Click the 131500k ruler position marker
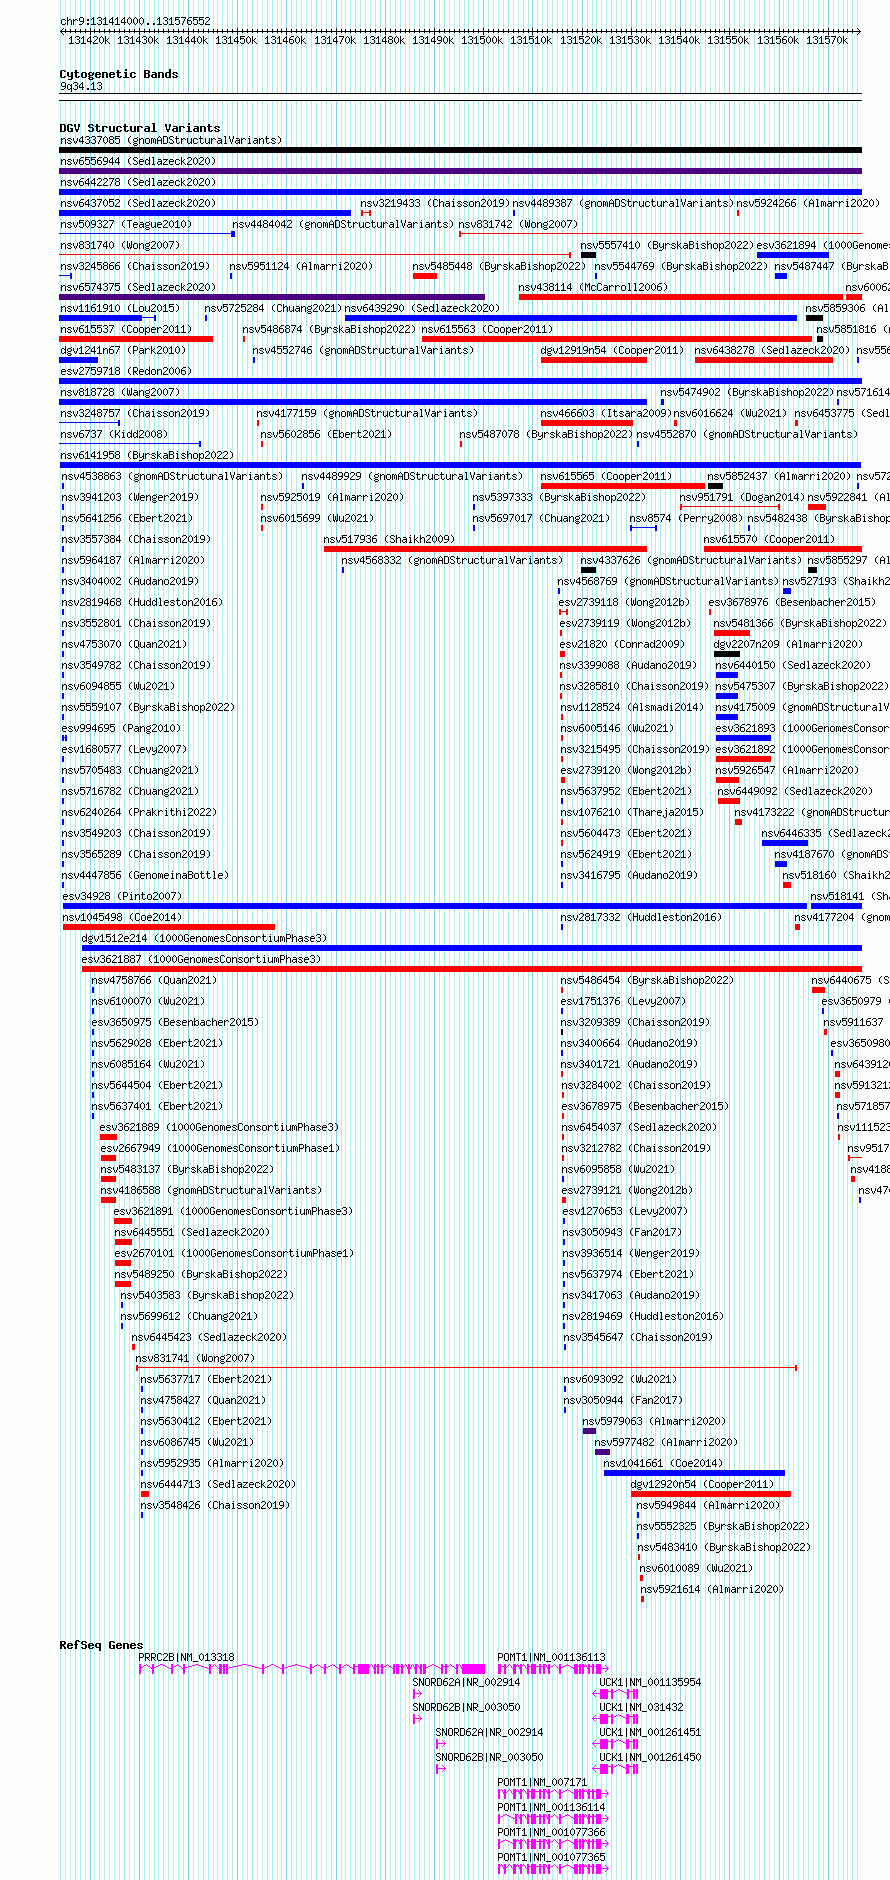This screenshot has width=890, height=1880. click(482, 40)
